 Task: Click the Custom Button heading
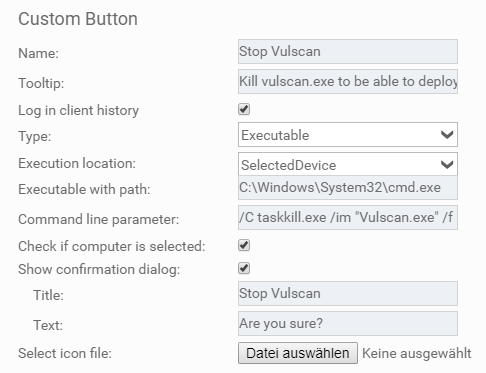click(78, 19)
